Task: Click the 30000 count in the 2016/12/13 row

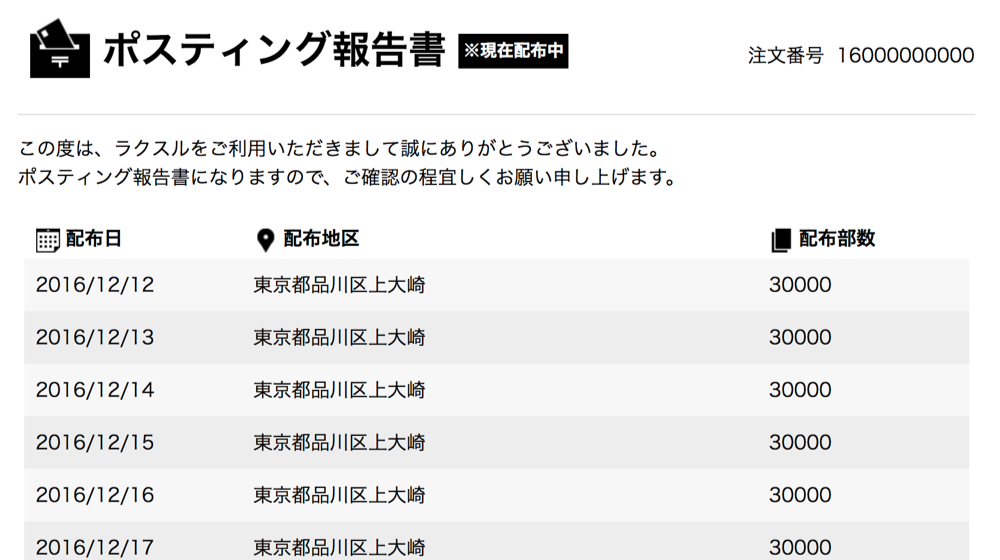Action: 800,338
